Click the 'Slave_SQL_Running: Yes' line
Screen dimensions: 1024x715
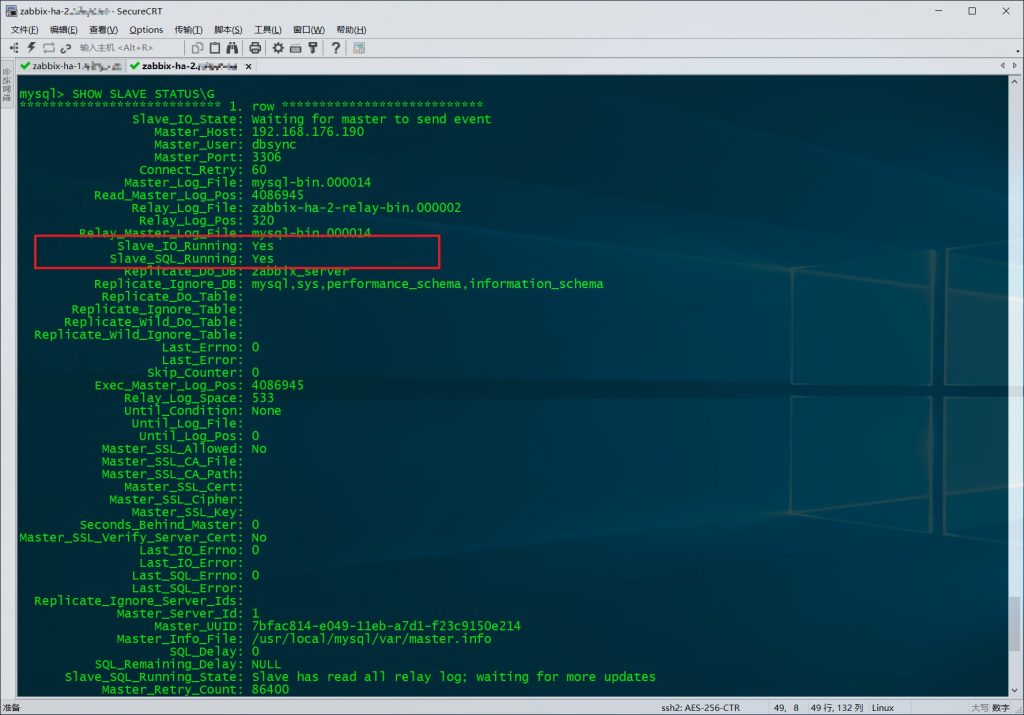191,259
